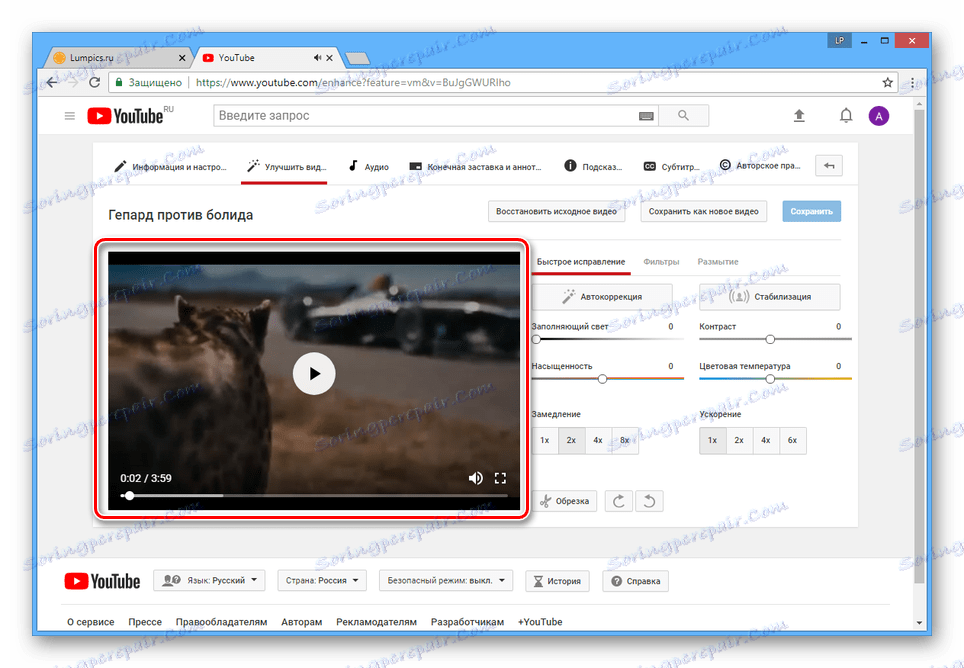Set Ускорение to 1x
The image size is (964, 668).
(x=713, y=441)
